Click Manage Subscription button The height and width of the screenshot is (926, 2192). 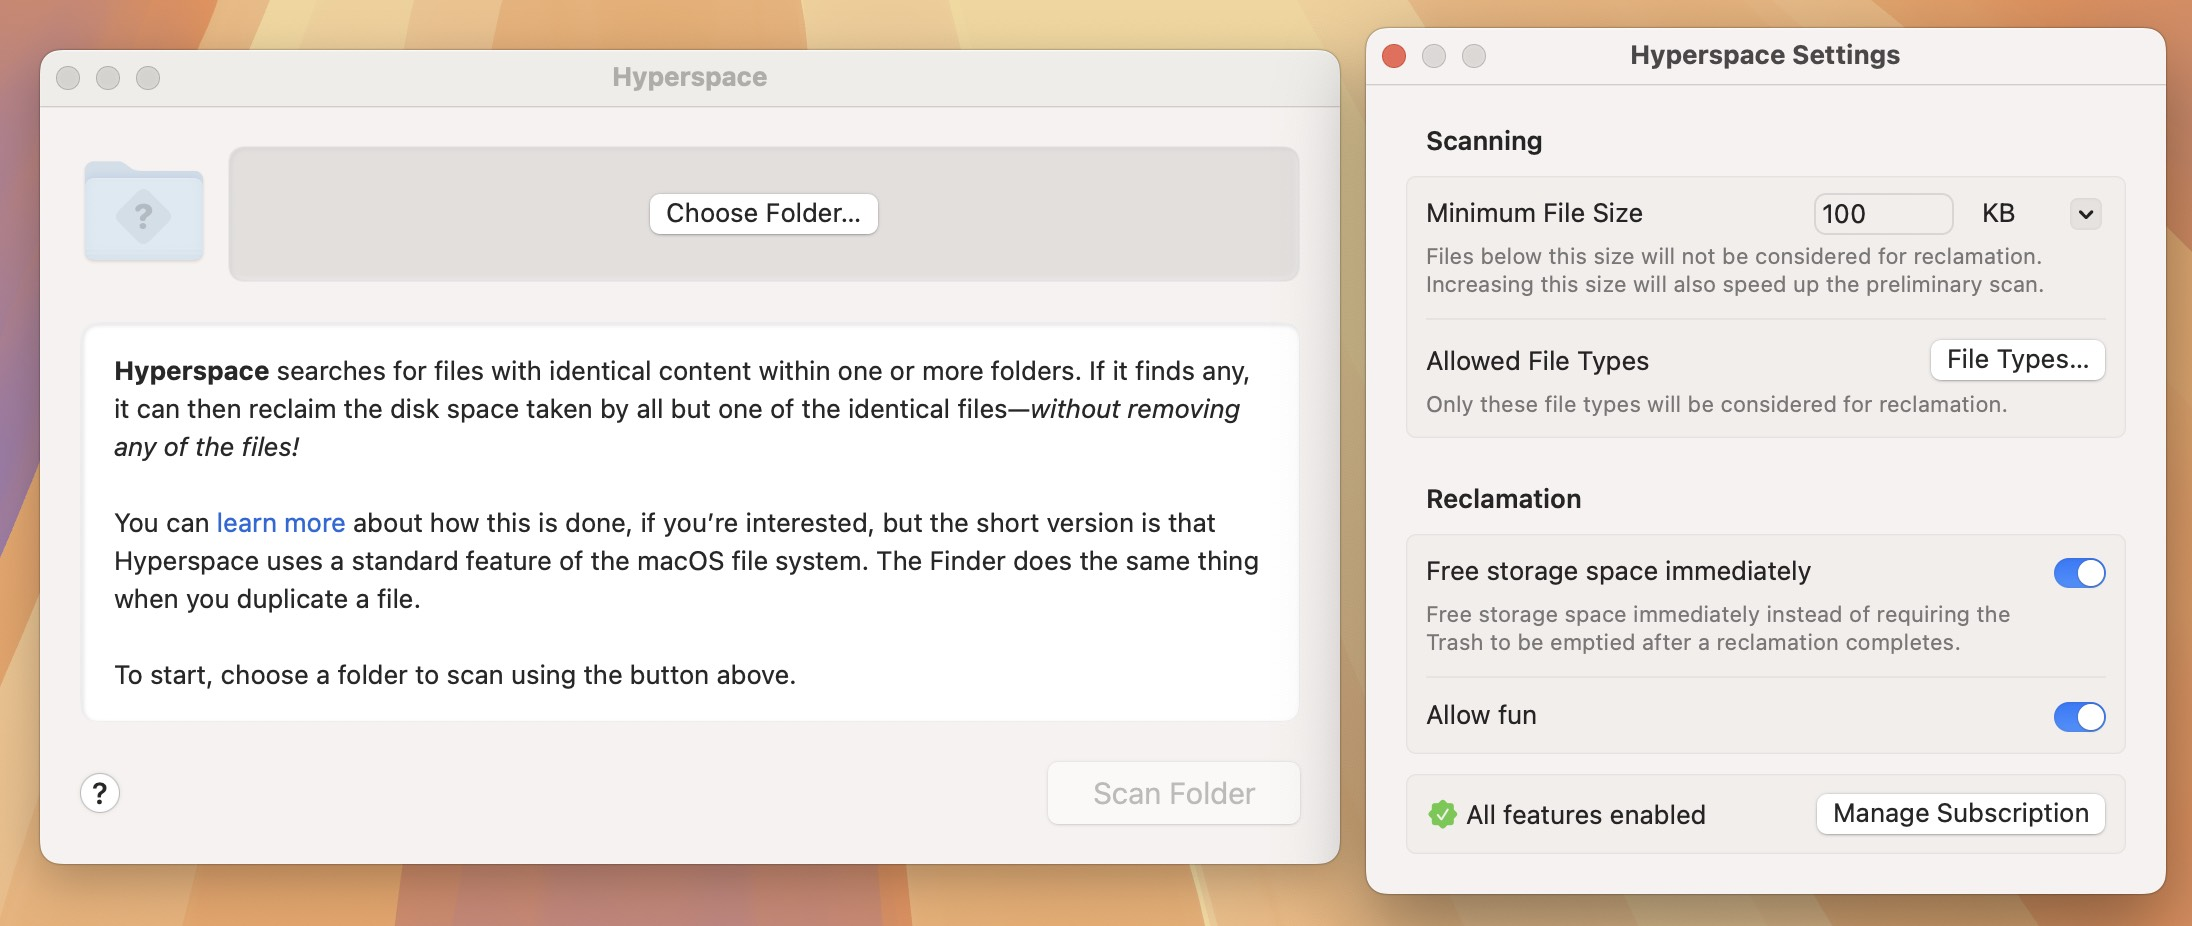(x=1961, y=813)
